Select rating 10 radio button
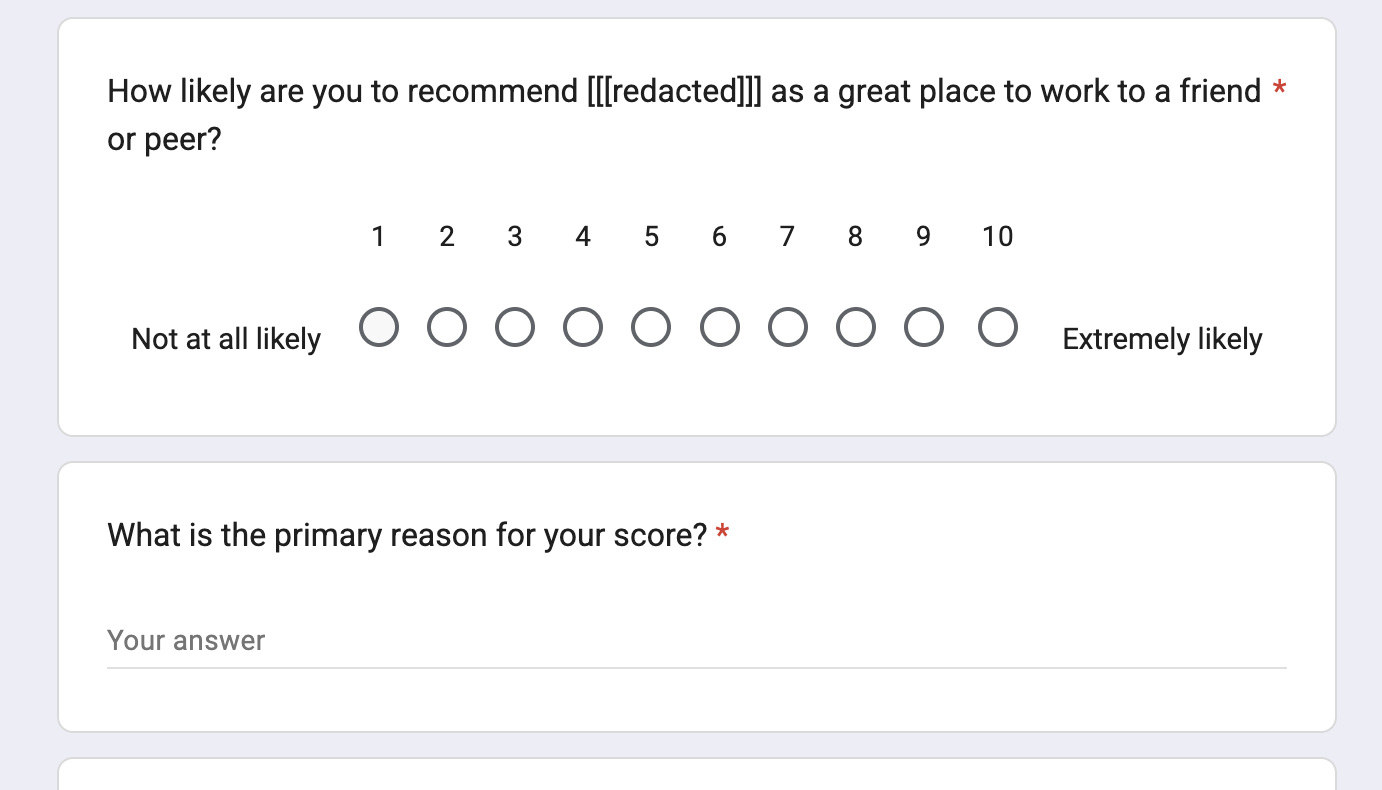1382x790 pixels. tap(997, 327)
